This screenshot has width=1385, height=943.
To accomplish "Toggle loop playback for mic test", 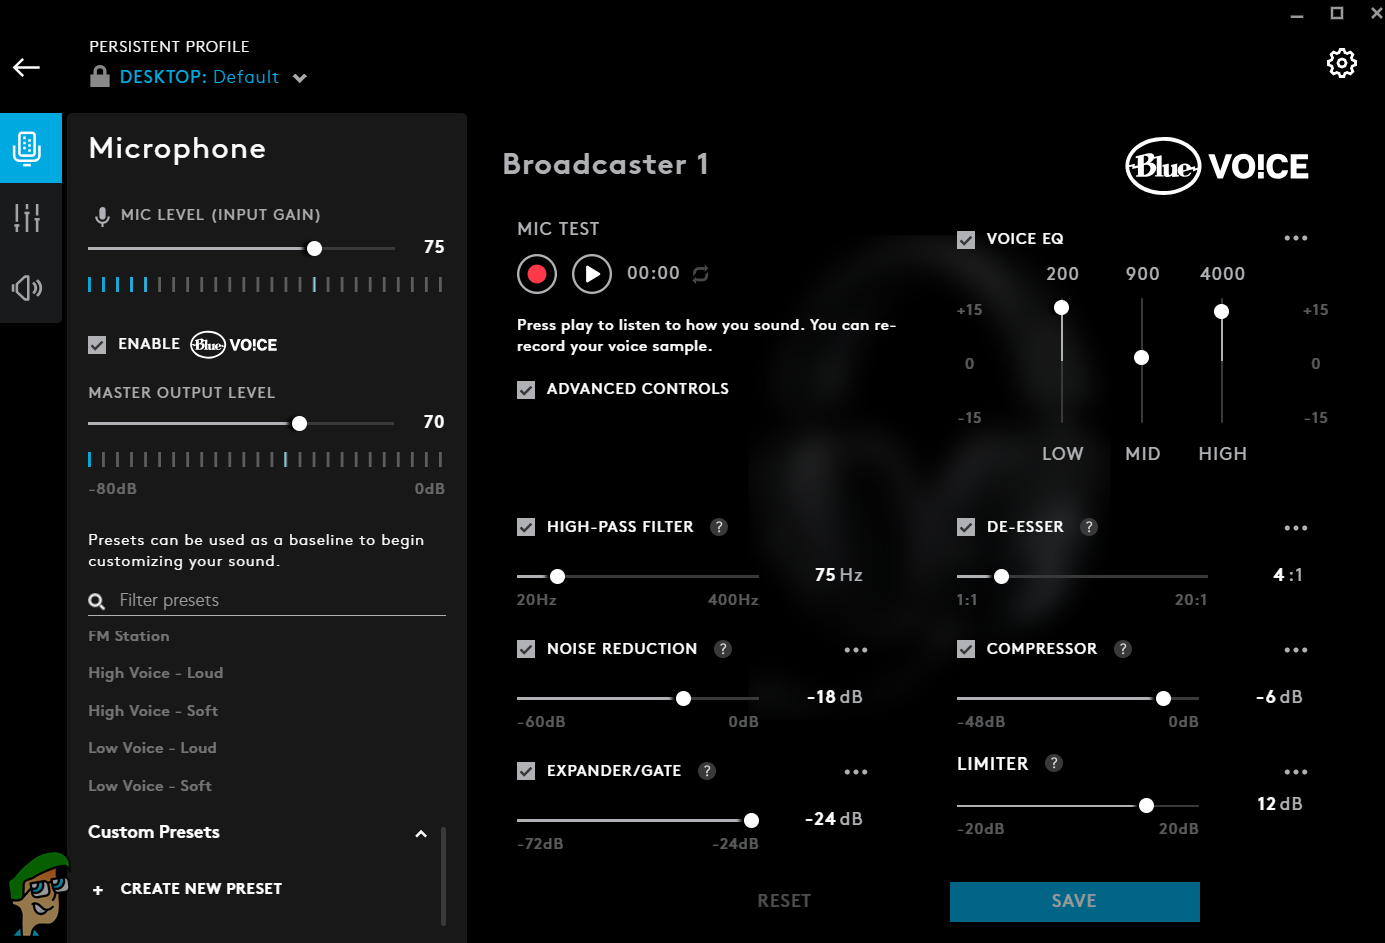I will pyautogui.click(x=701, y=274).
